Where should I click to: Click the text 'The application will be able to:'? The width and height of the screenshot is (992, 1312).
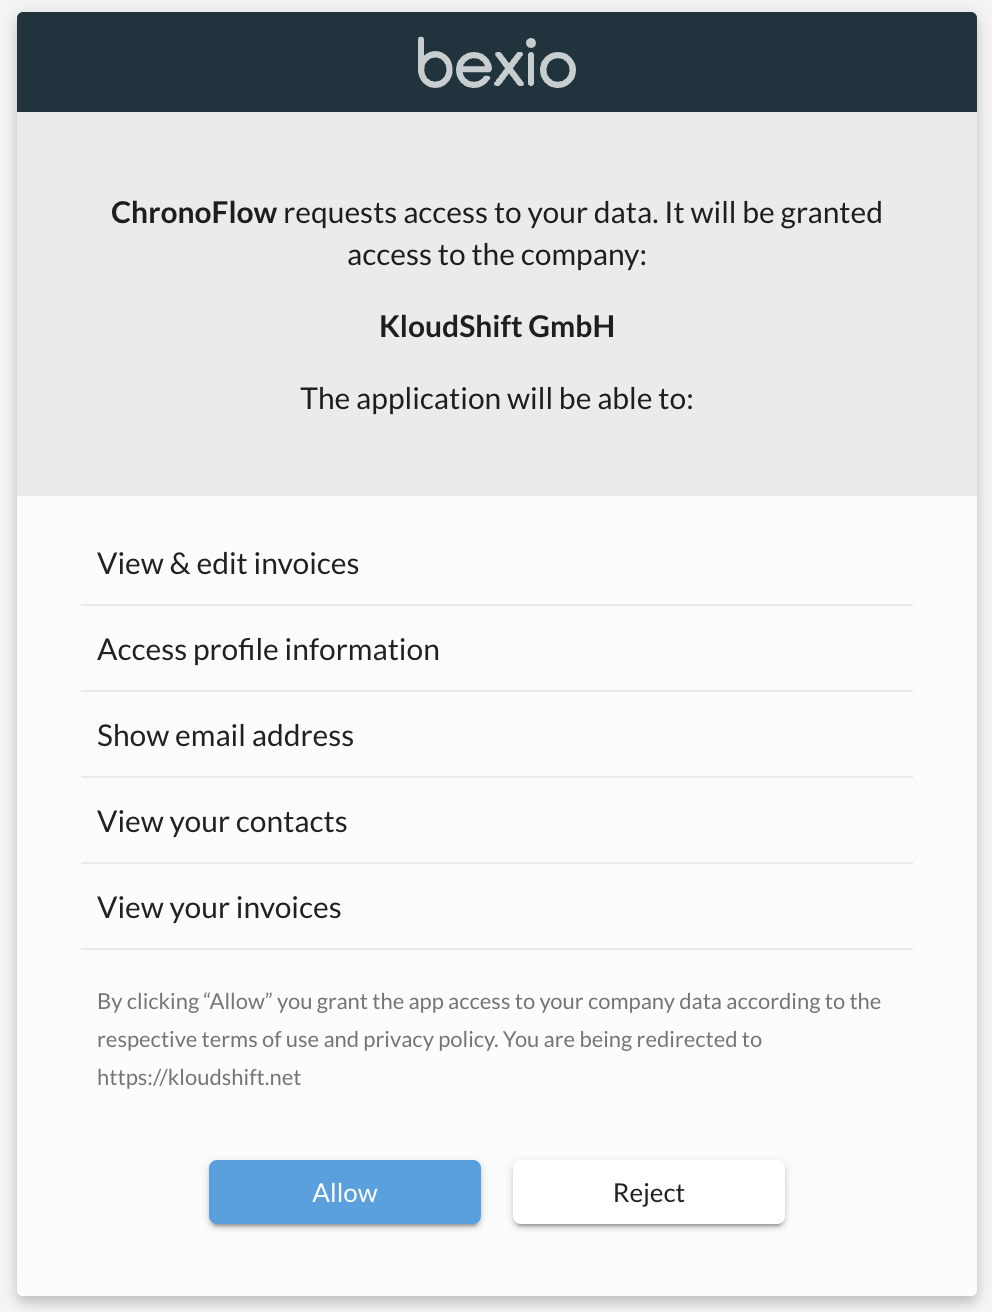click(496, 398)
